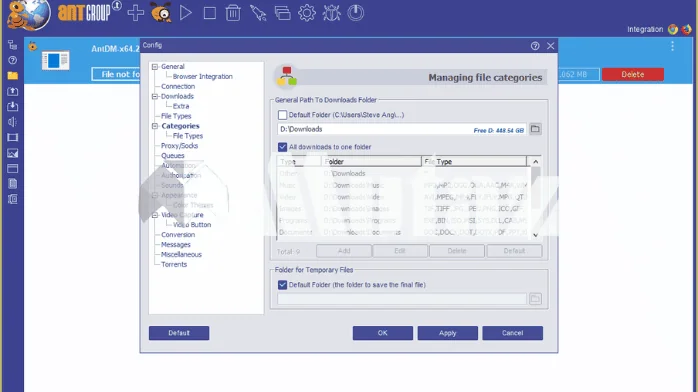Image resolution: width=698 pixels, height=392 pixels.
Task: Open settings with the gear icon
Action: point(307,13)
